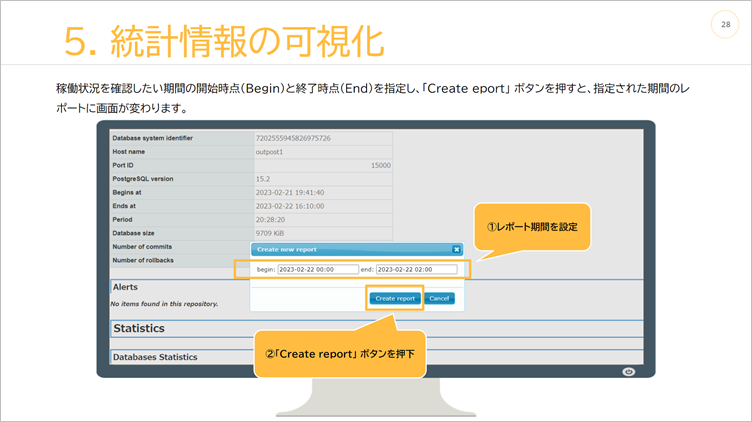This screenshot has height=422, width=752.
Task: Click the PostgreSQL version label
Action: pos(143,178)
